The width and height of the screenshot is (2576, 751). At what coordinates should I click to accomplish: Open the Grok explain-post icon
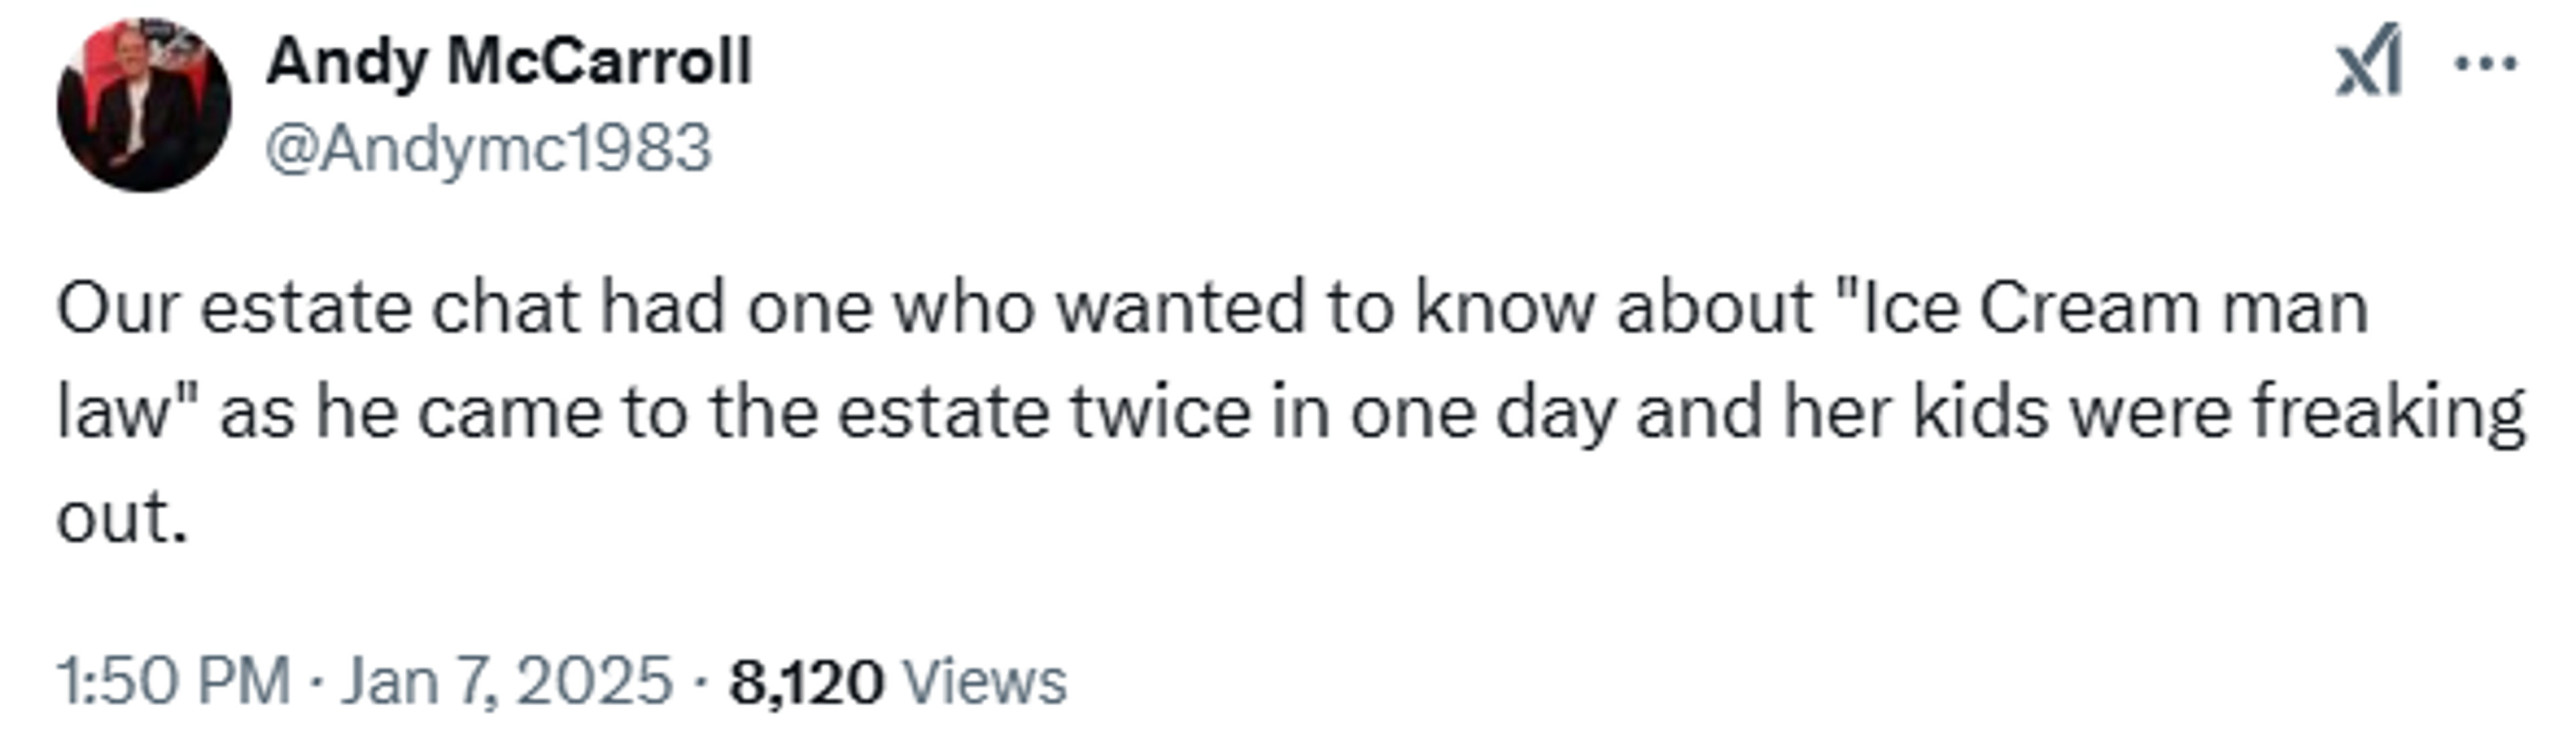tap(2367, 62)
